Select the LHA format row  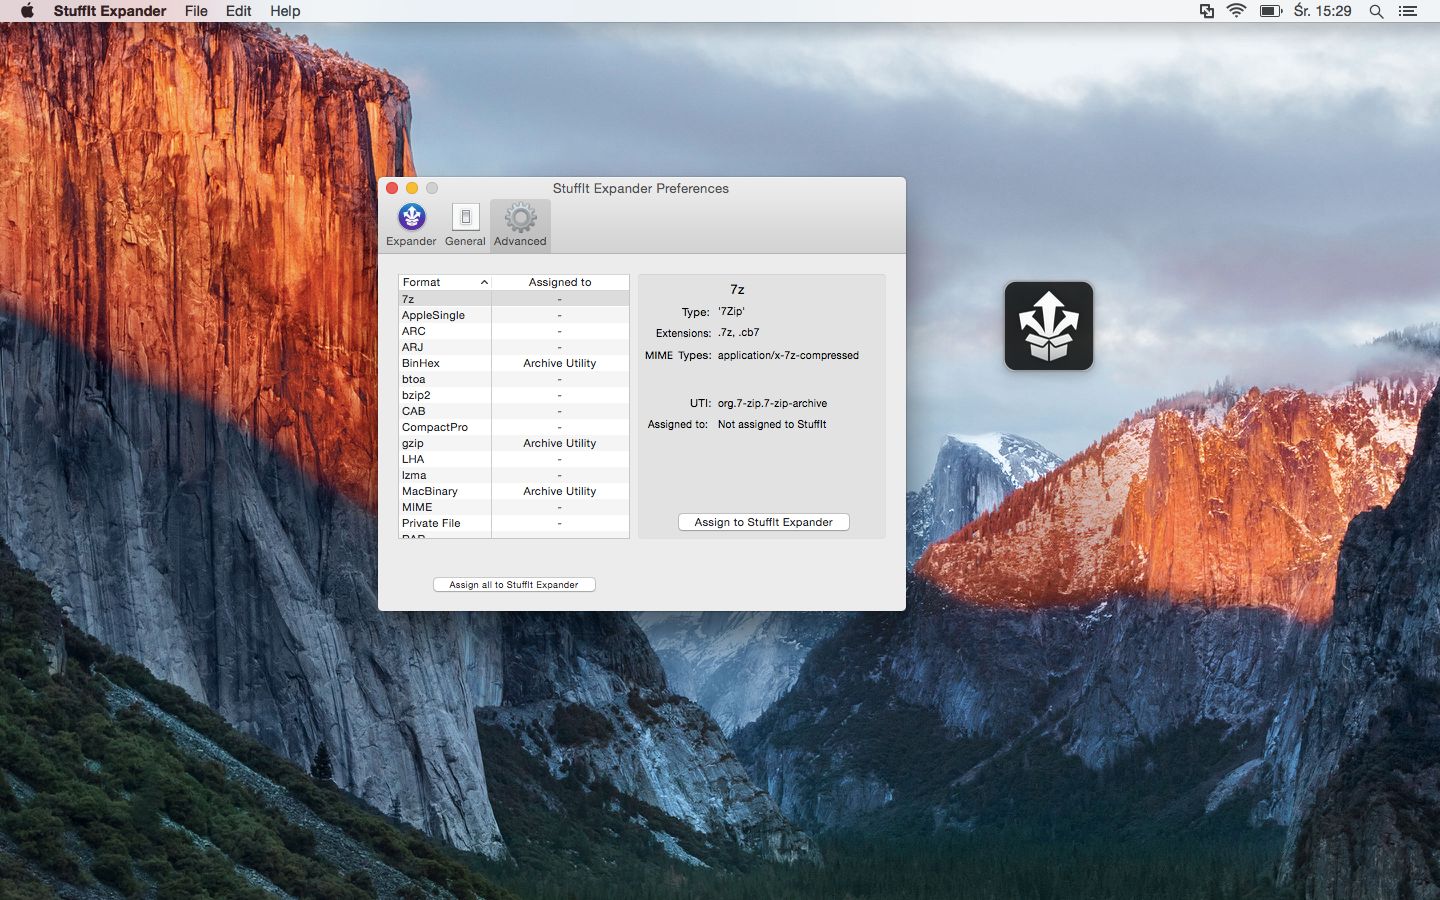(x=514, y=459)
